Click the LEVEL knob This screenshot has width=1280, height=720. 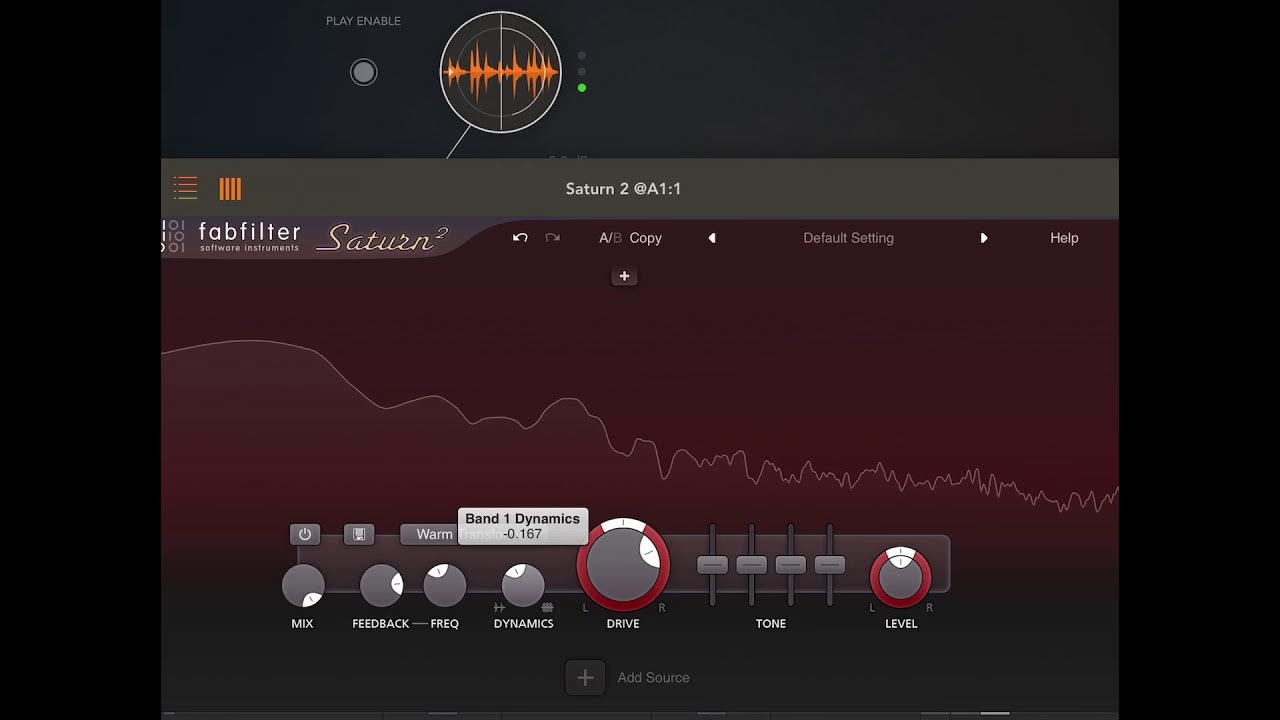click(x=901, y=577)
